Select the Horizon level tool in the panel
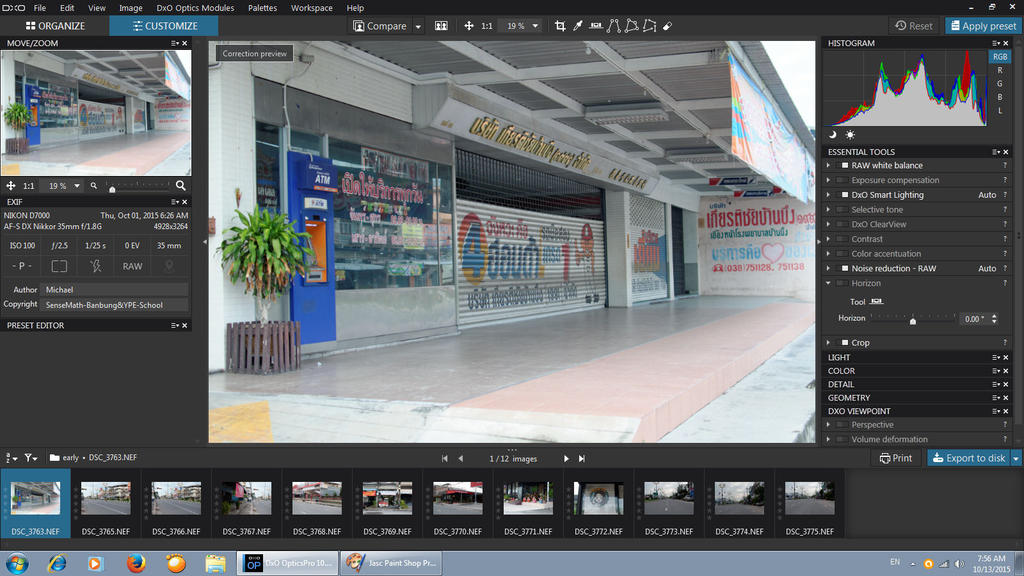Viewport: 1024px width, 576px height. click(877, 302)
